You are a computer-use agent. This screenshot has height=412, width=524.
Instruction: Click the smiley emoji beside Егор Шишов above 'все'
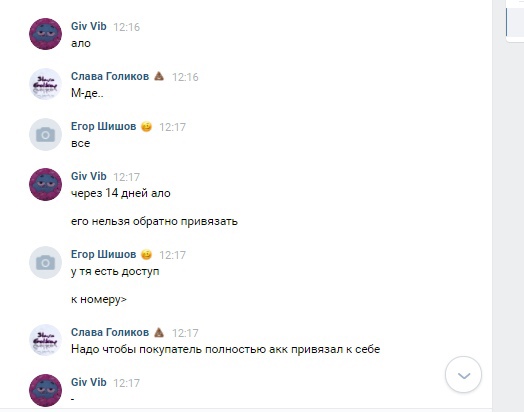point(146,127)
